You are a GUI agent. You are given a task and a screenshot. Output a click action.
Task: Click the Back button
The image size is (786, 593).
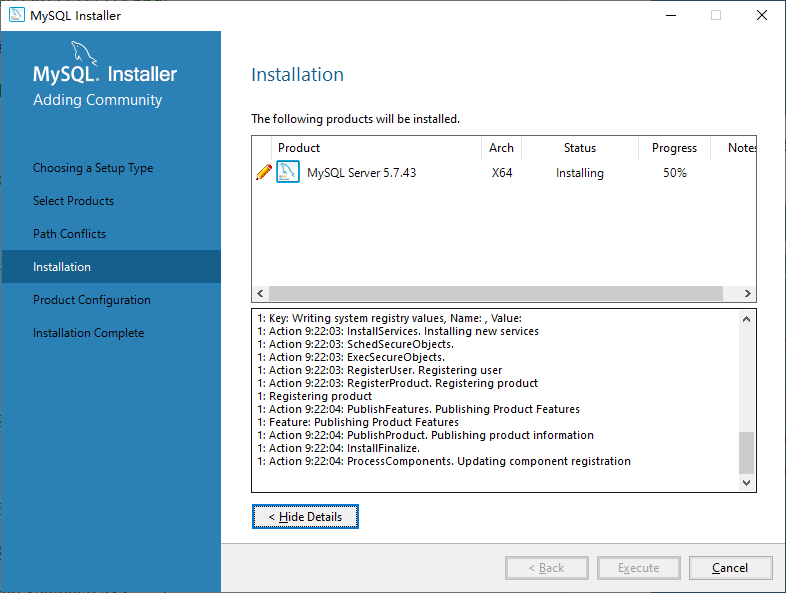coord(546,568)
